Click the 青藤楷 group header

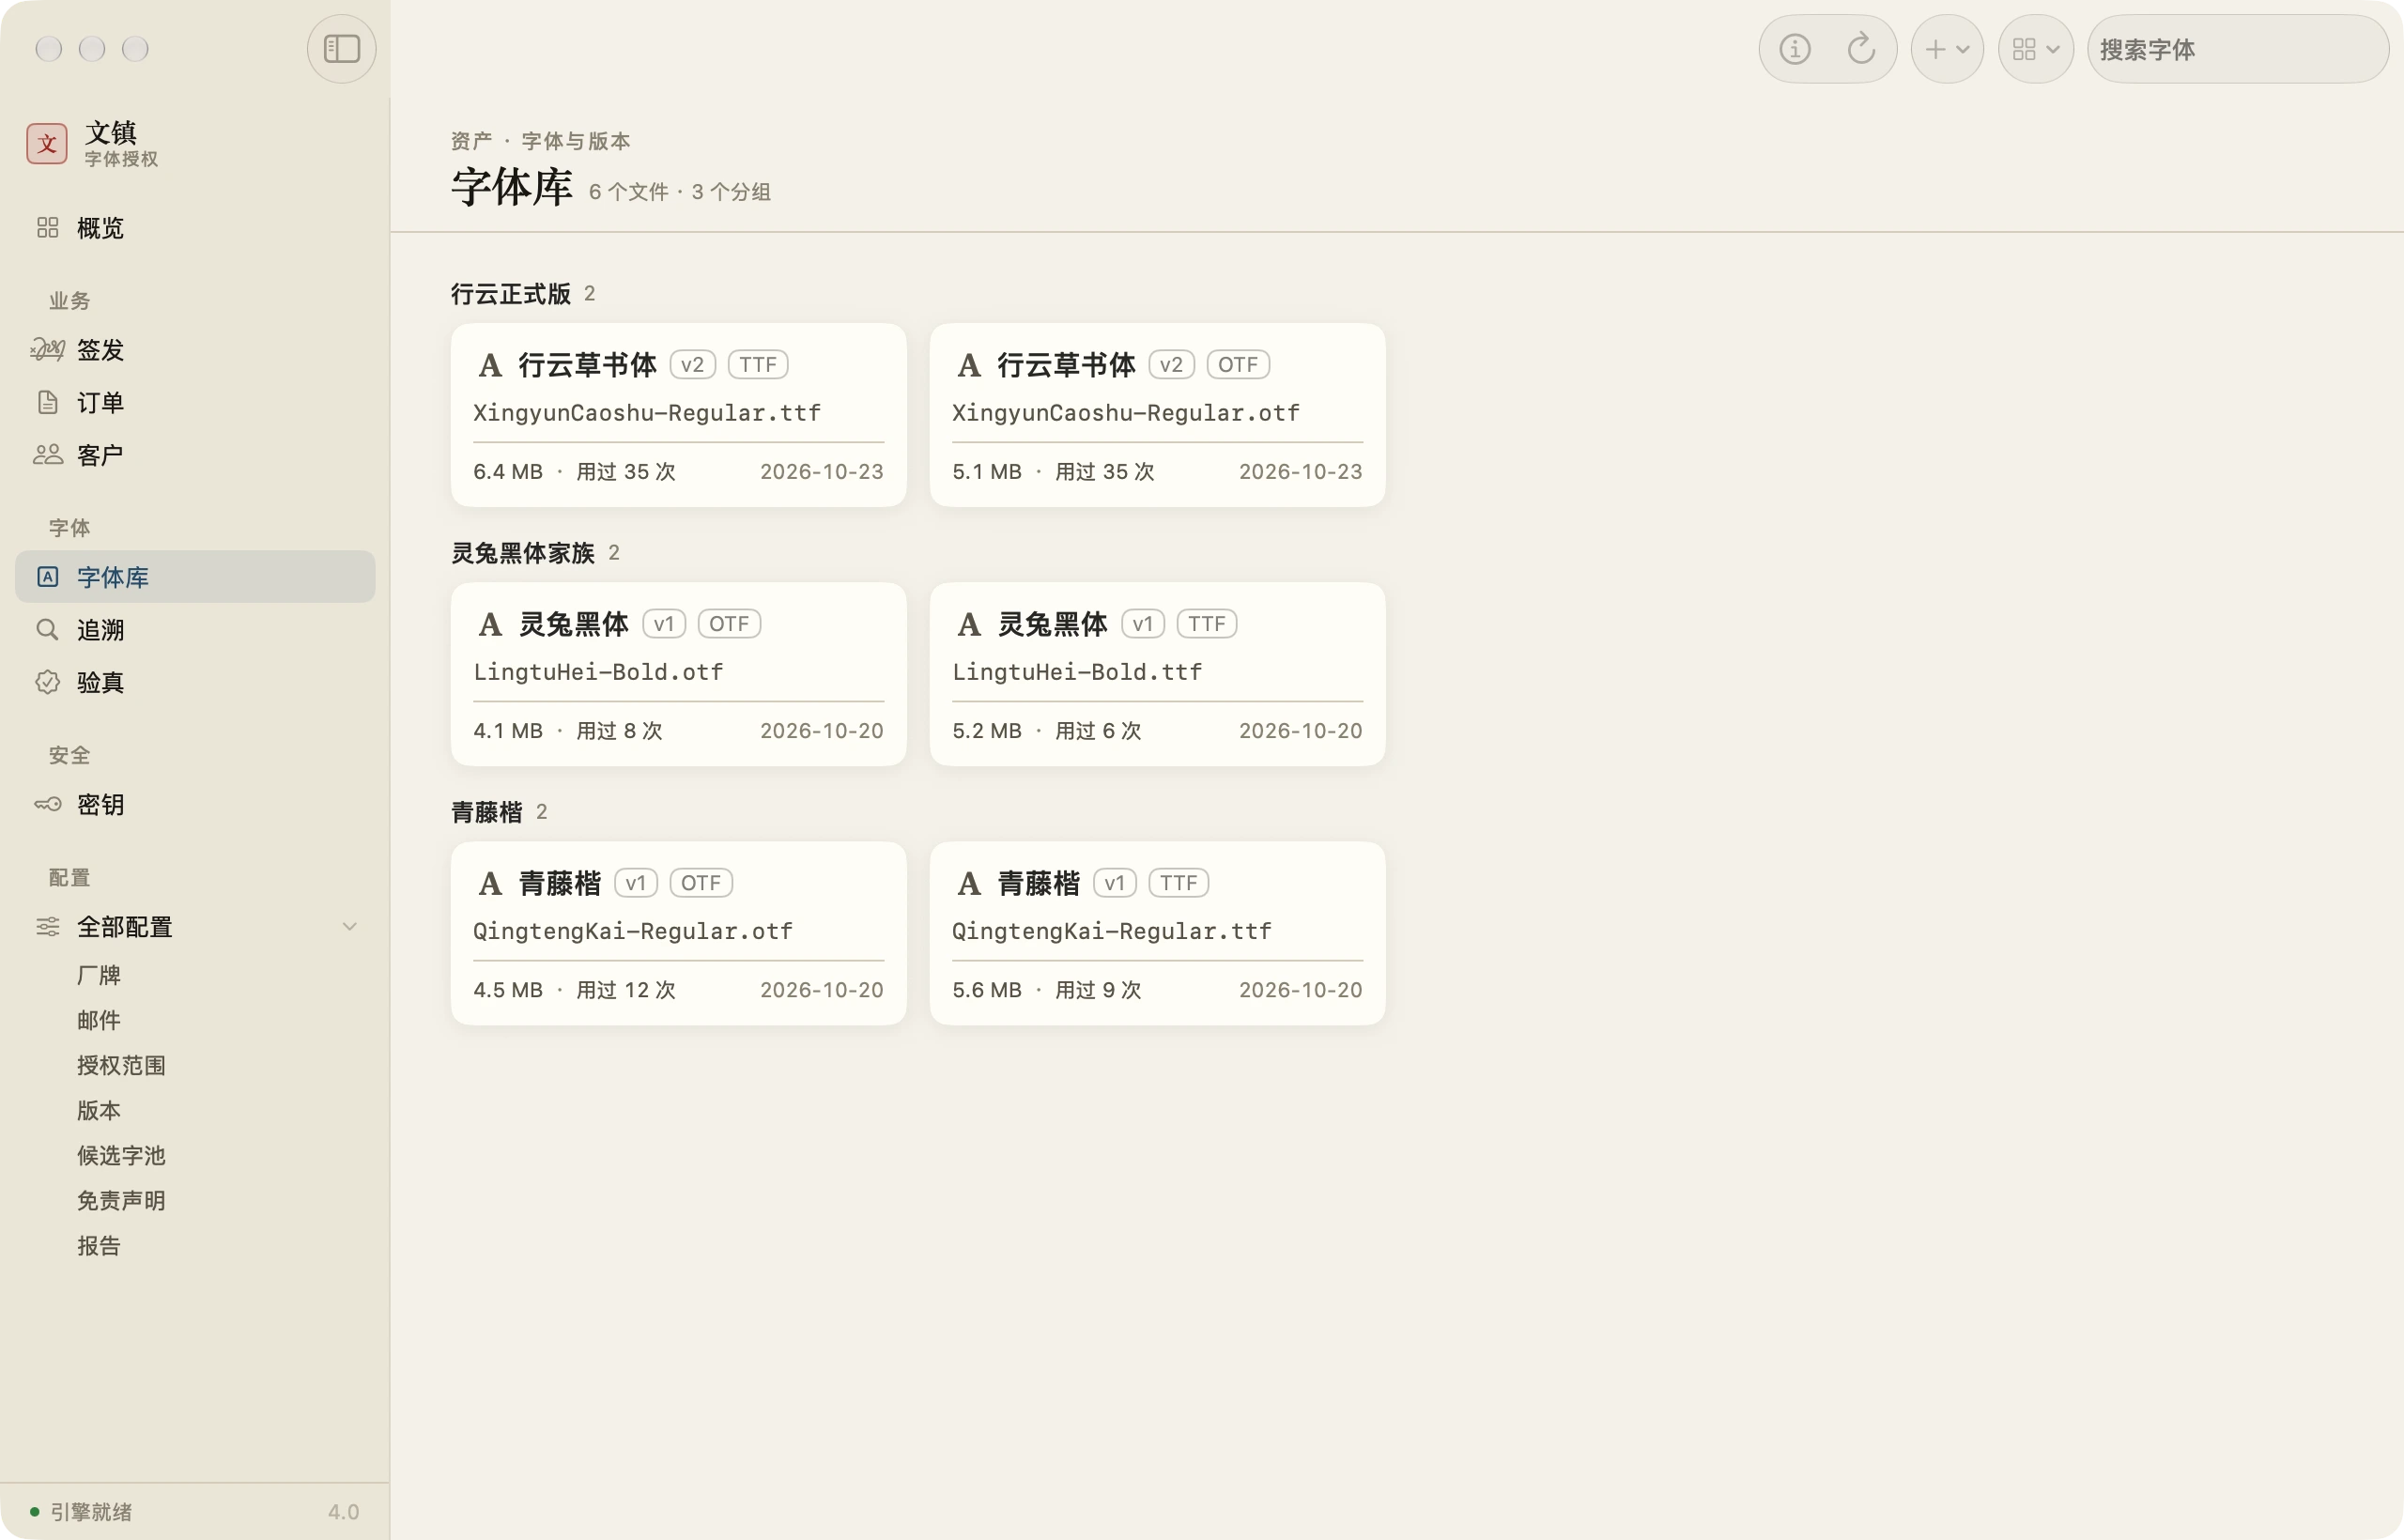point(487,811)
